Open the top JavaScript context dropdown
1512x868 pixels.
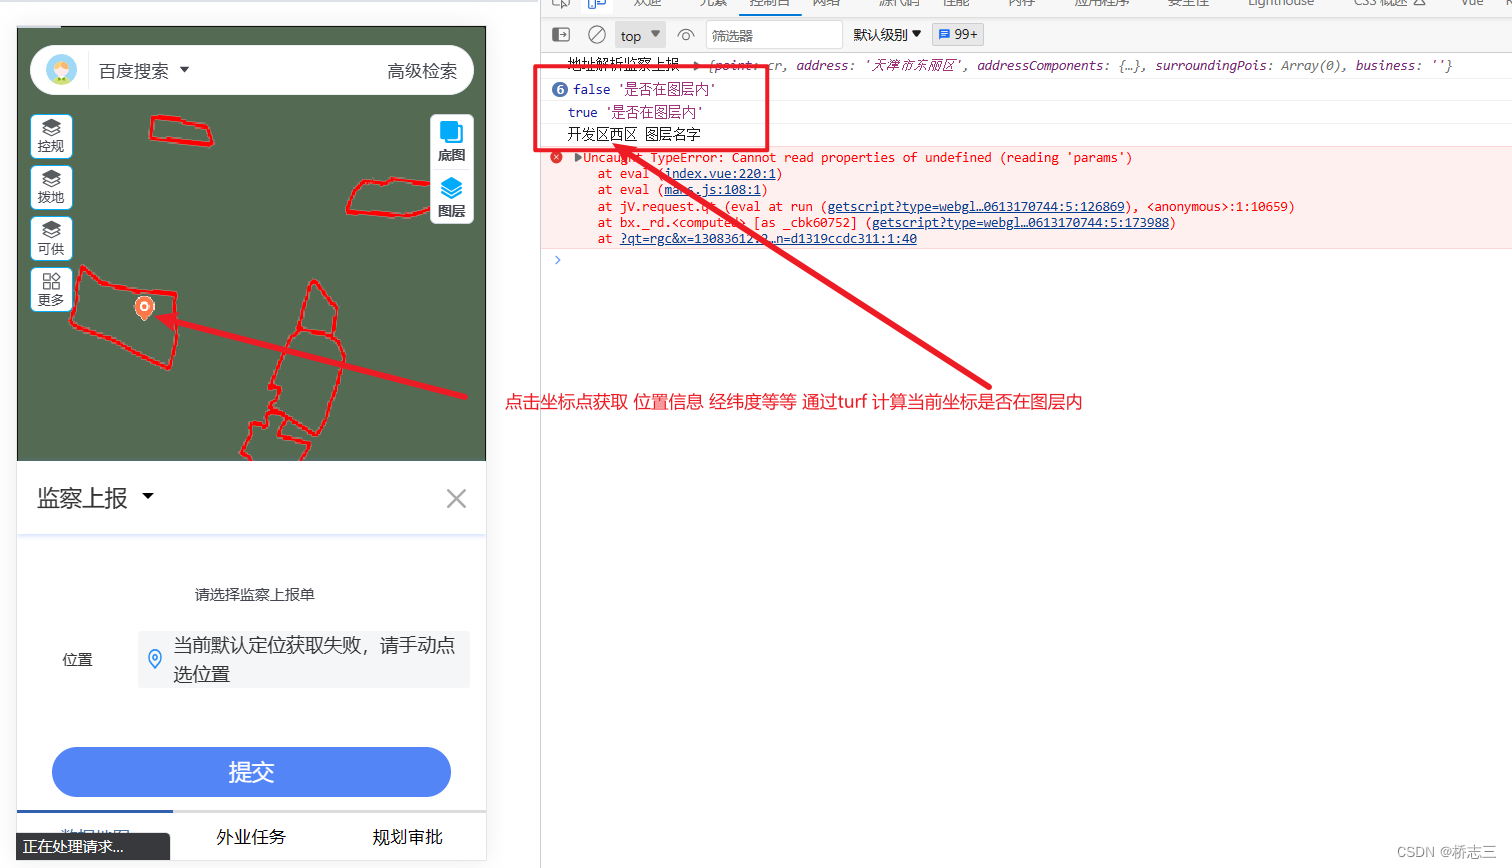pos(640,35)
